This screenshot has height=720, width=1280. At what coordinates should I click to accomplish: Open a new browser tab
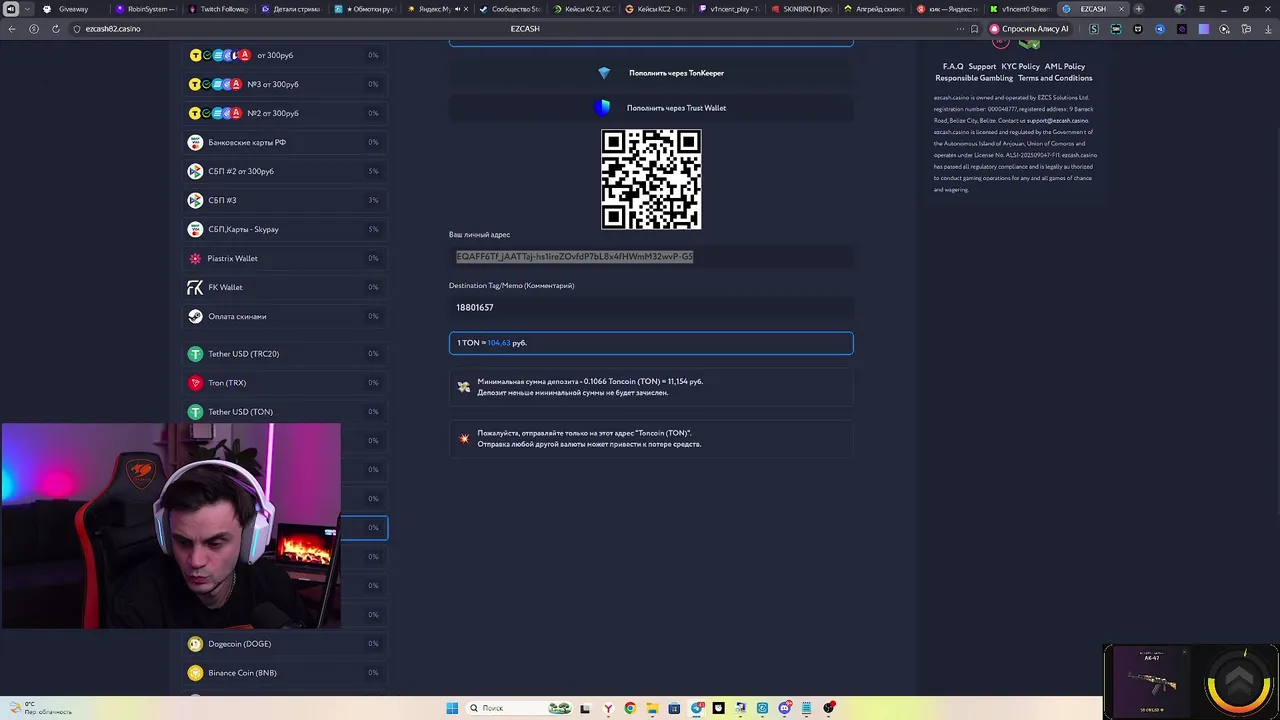1138,9
